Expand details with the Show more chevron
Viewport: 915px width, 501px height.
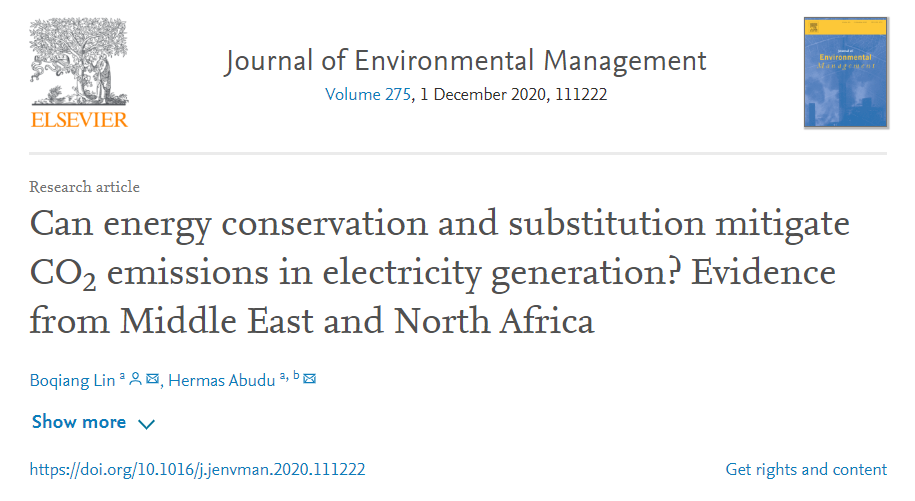coord(146,424)
